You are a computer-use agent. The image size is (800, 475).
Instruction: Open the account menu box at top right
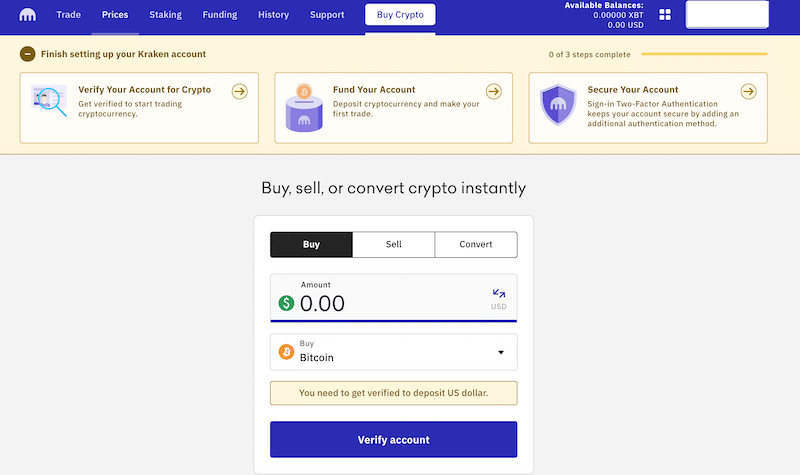click(727, 14)
